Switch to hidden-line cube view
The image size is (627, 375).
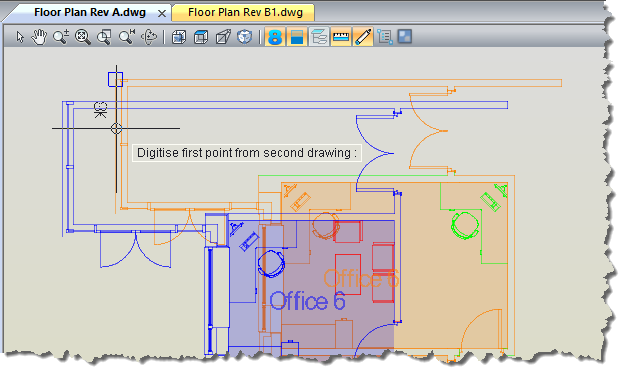pos(201,37)
